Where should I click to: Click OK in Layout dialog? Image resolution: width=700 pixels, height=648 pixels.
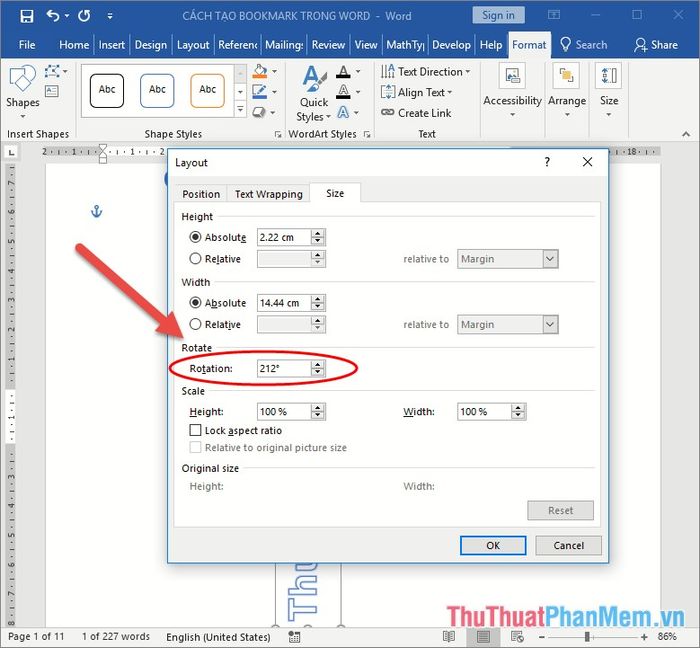coord(493,545)
